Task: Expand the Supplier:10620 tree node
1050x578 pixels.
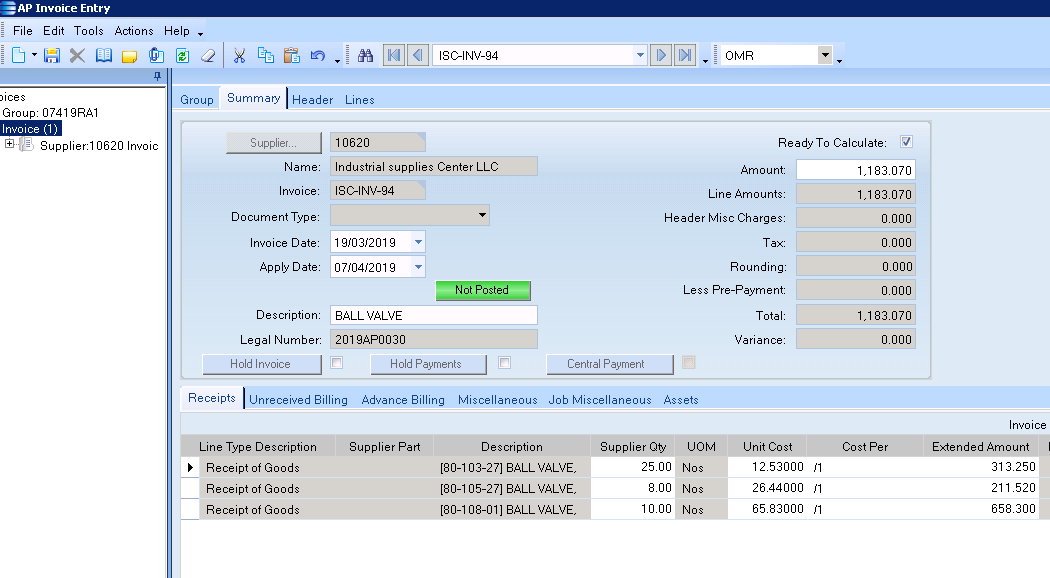Action: (x=10, y=145)
